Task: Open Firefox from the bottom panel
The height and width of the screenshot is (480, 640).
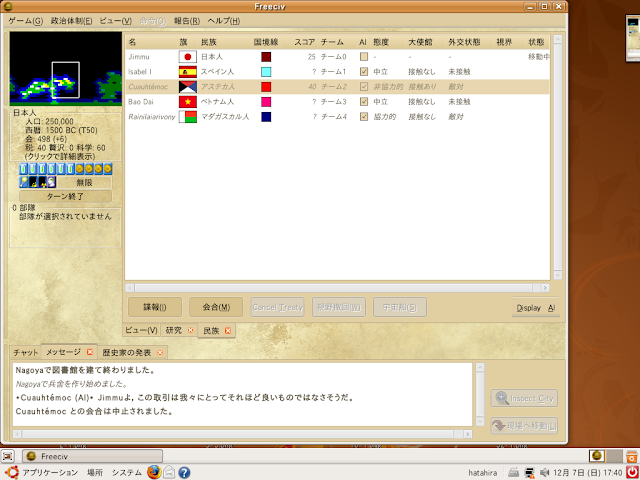Action: coord(154,472)
